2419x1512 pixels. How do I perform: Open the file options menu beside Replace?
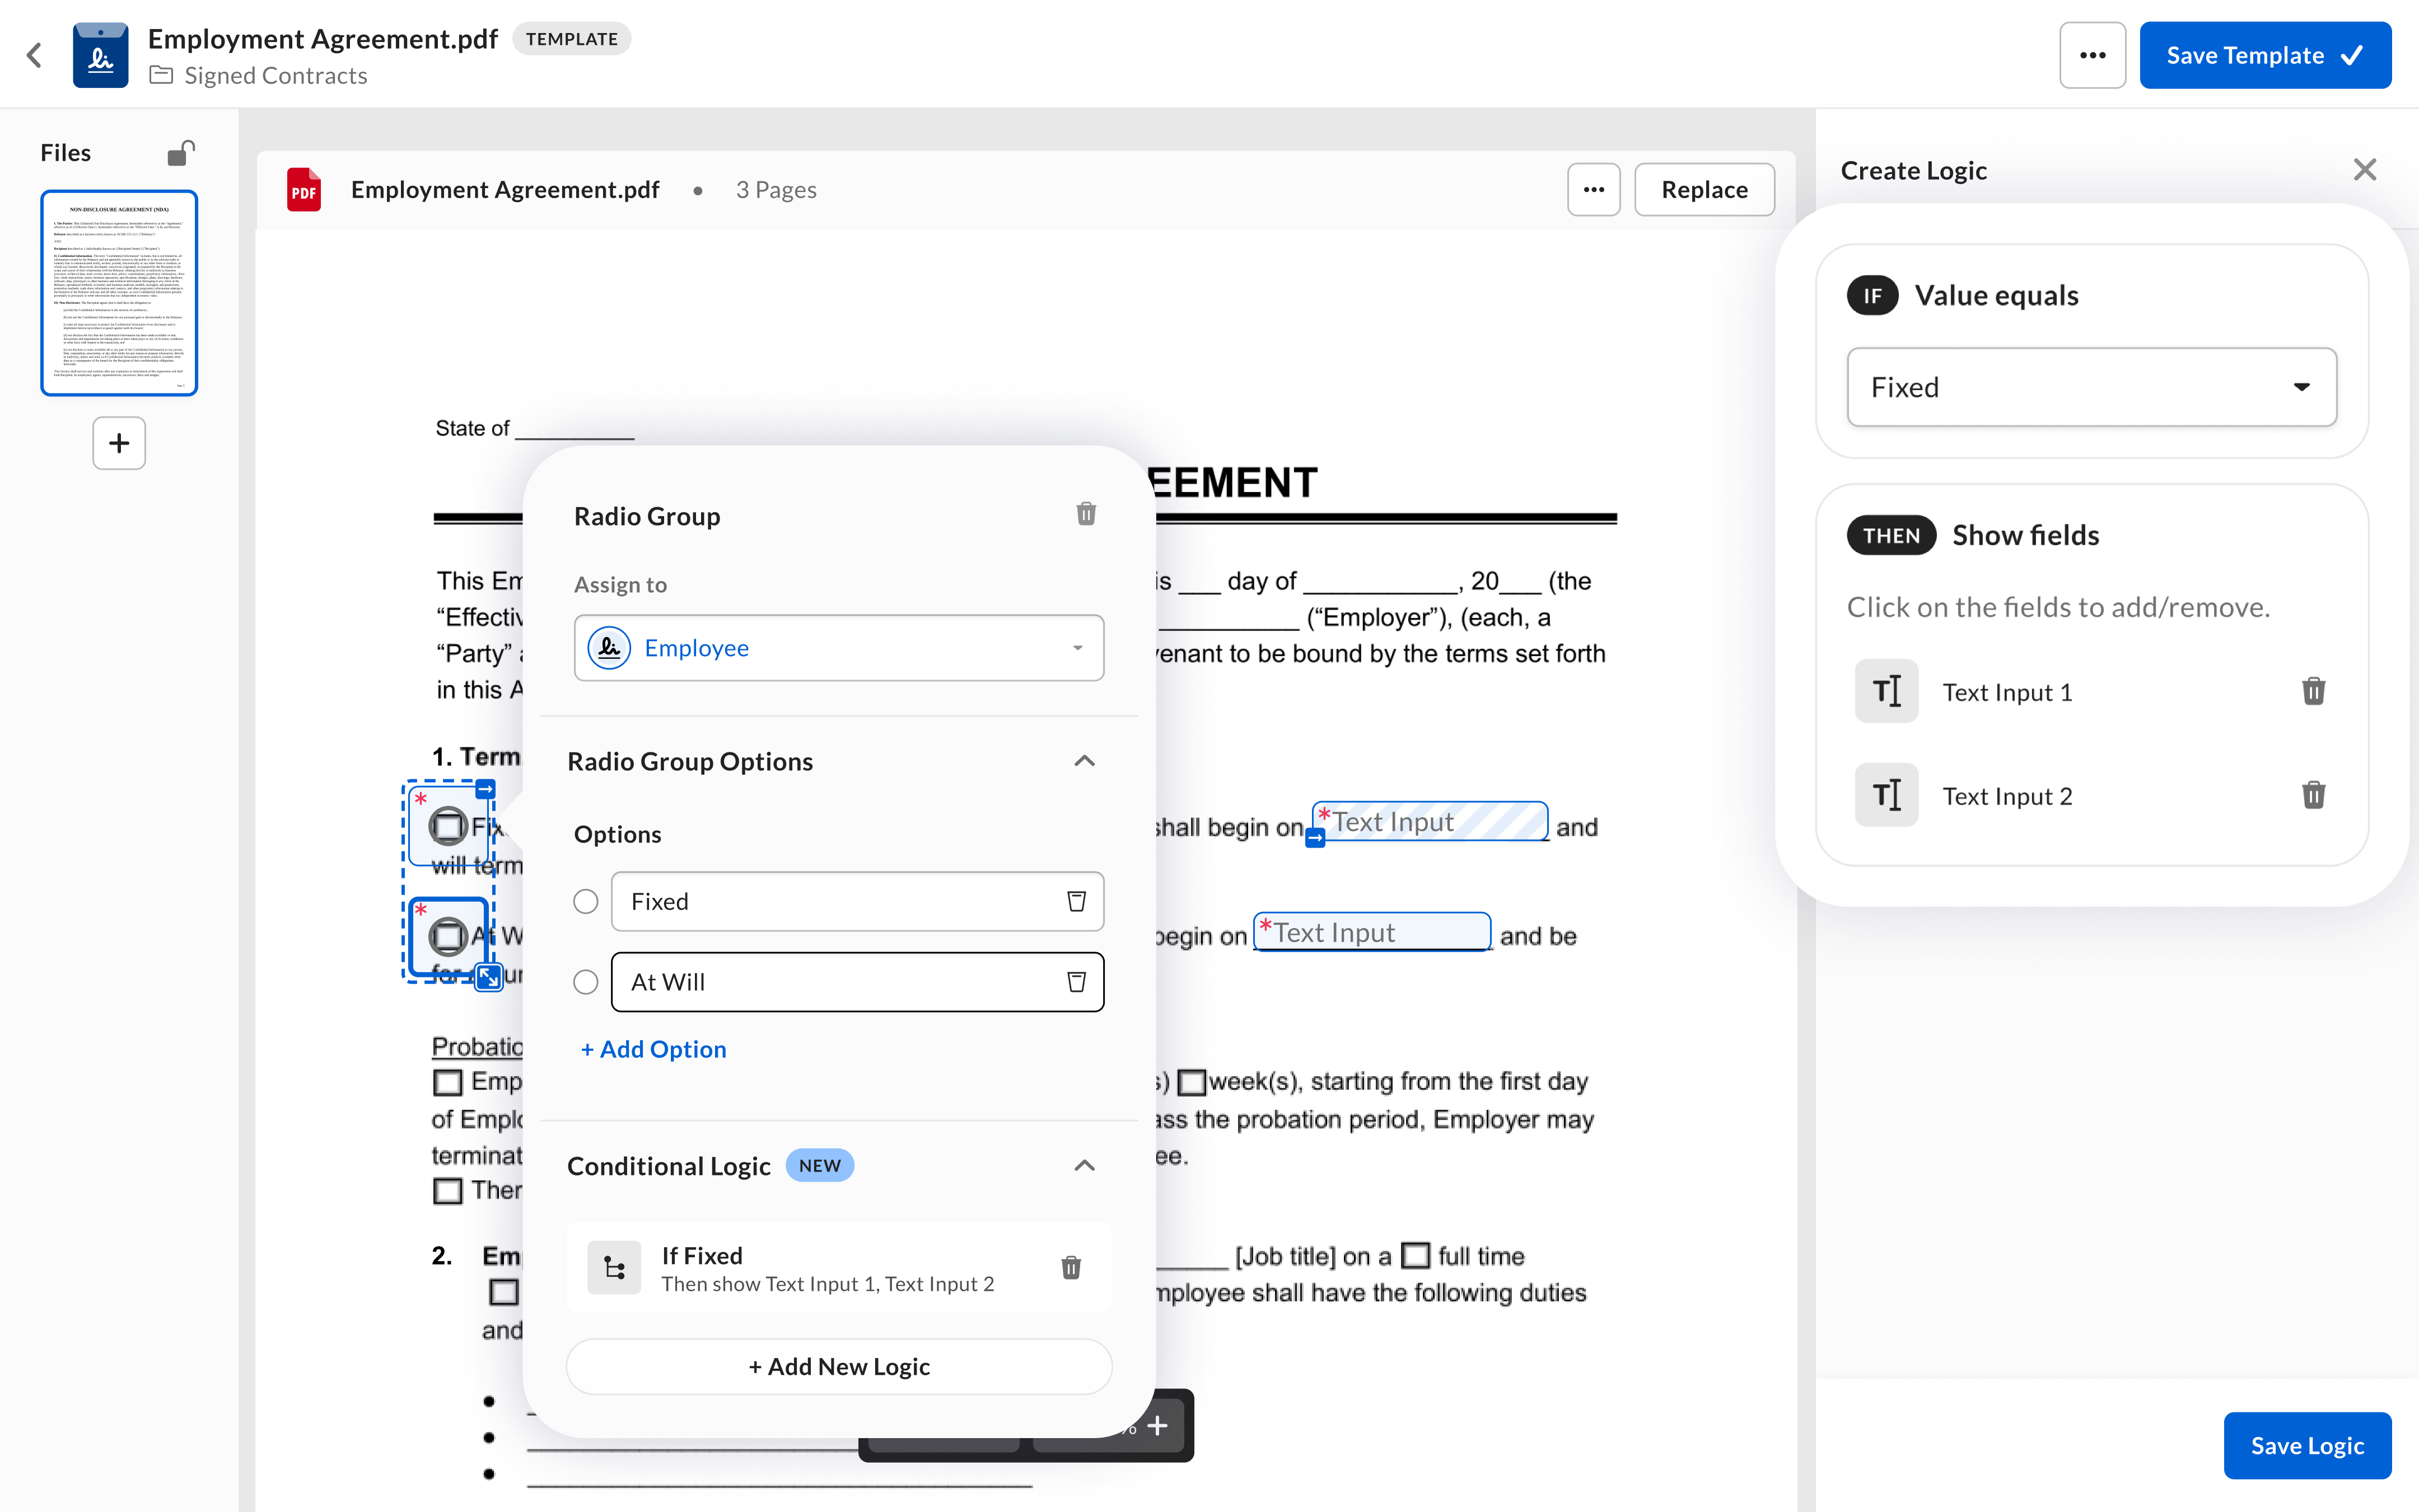1593,190
